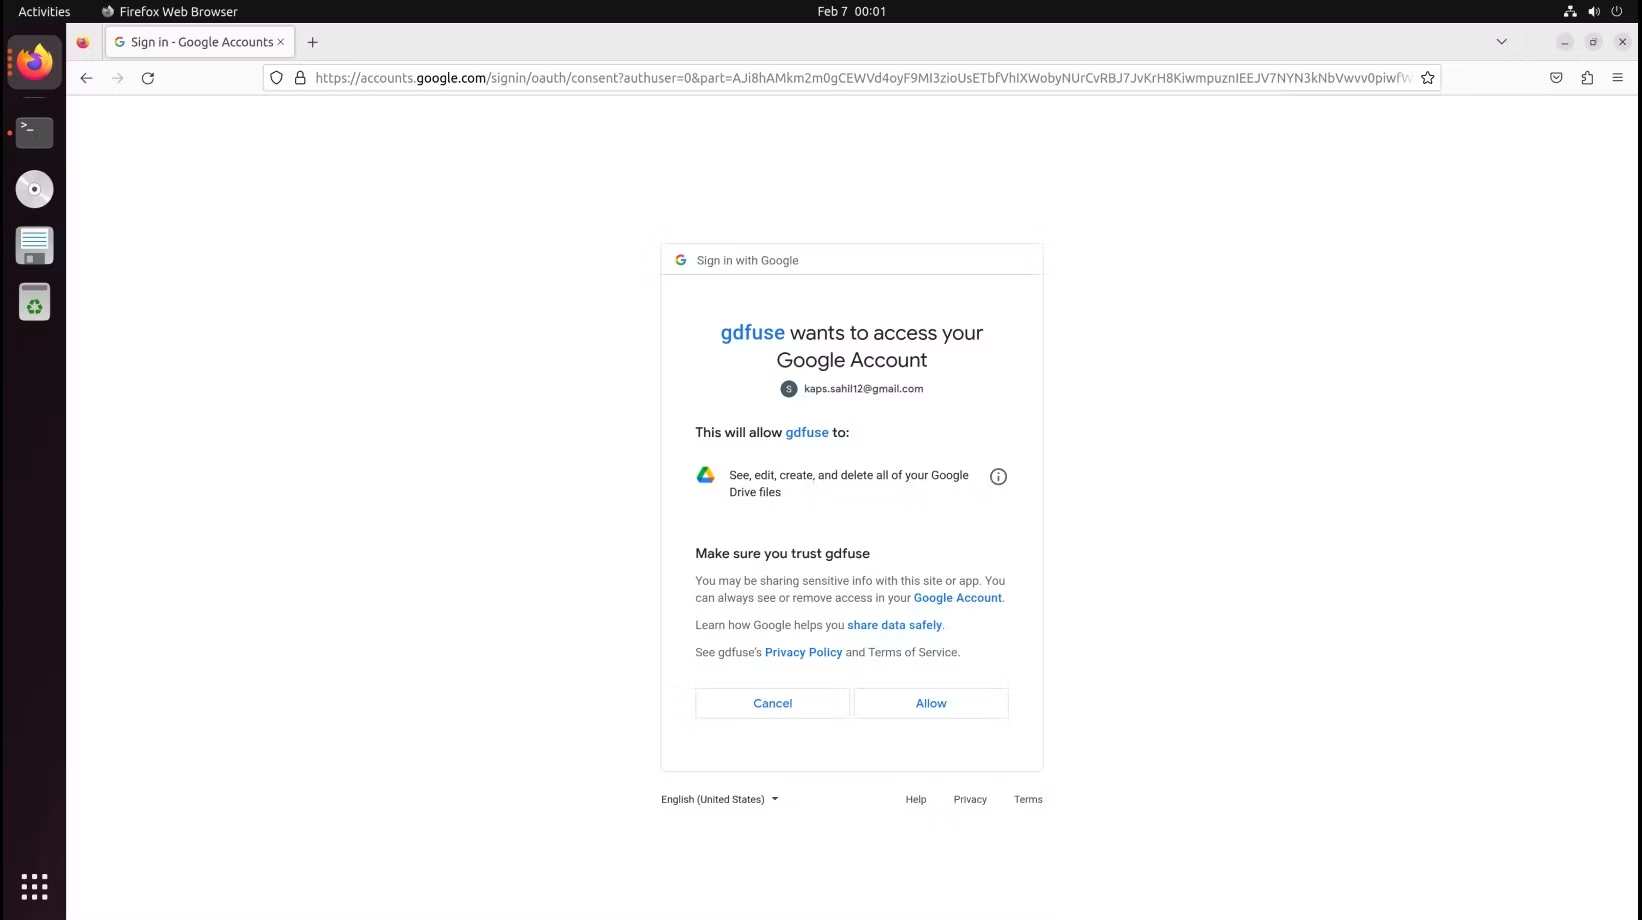Screen dimensions: 1642x920
Task: Click the Drive files permission description
Action: click(x=849, y=484)
